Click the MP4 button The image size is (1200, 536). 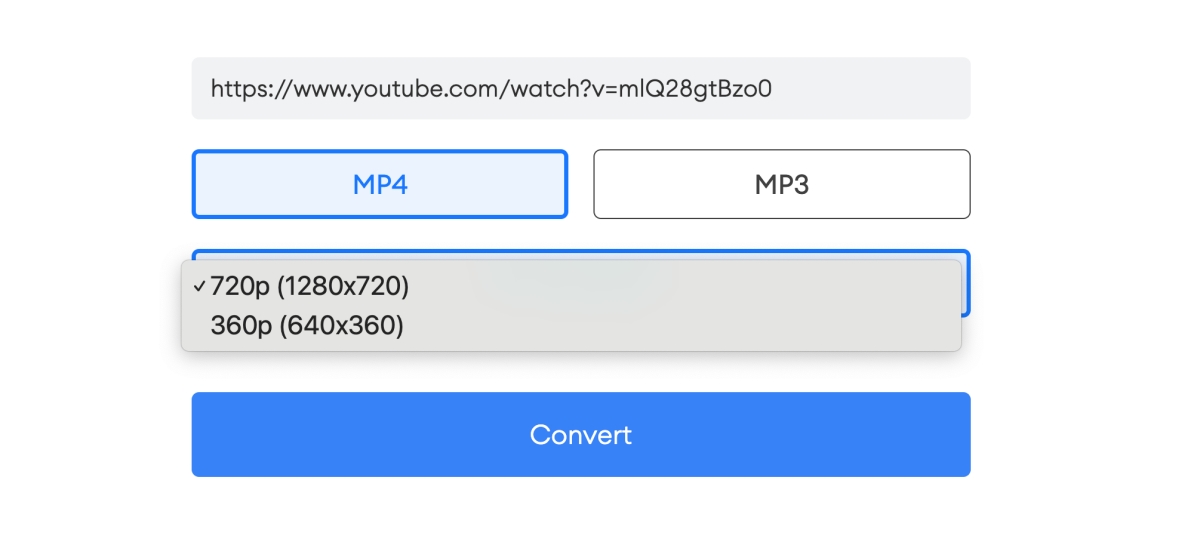coord(380,184)
